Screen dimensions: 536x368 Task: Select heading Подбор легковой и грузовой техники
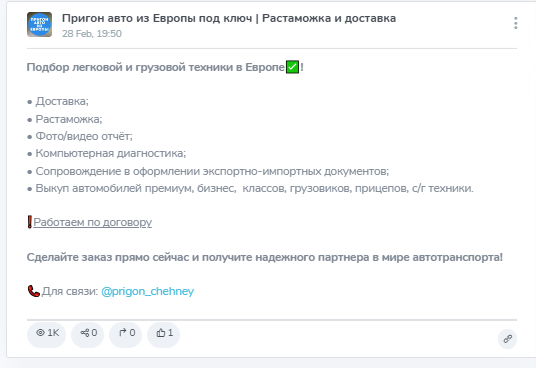coord(165,67)
